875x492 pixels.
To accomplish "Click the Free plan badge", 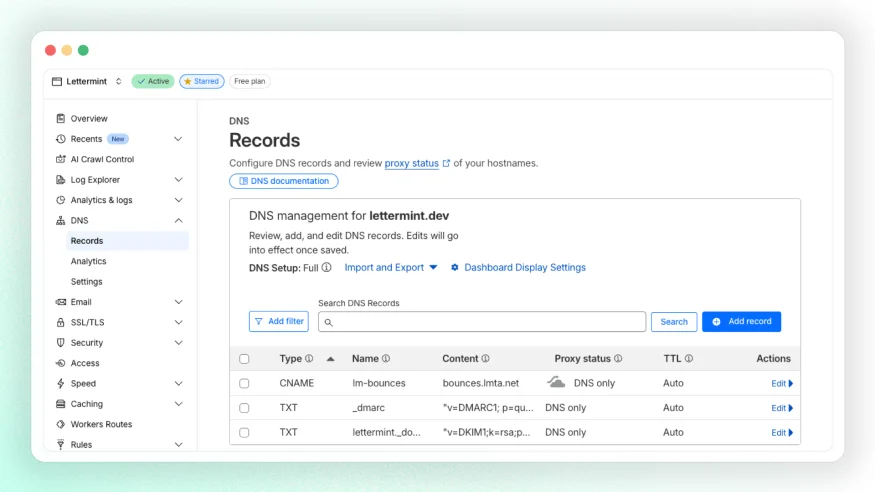I will point(249,81).
